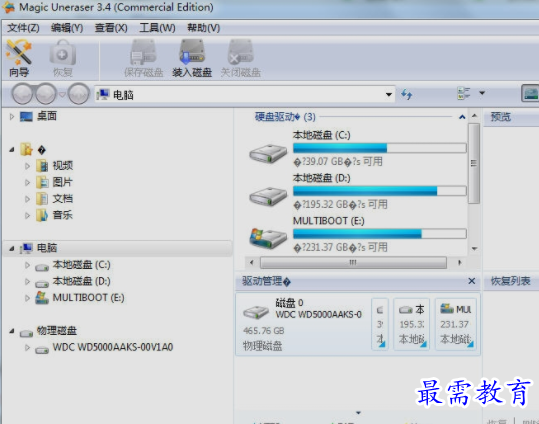Open the 查看(X) menu
Viewport: 539px width, 424px height.
point(111,28)
